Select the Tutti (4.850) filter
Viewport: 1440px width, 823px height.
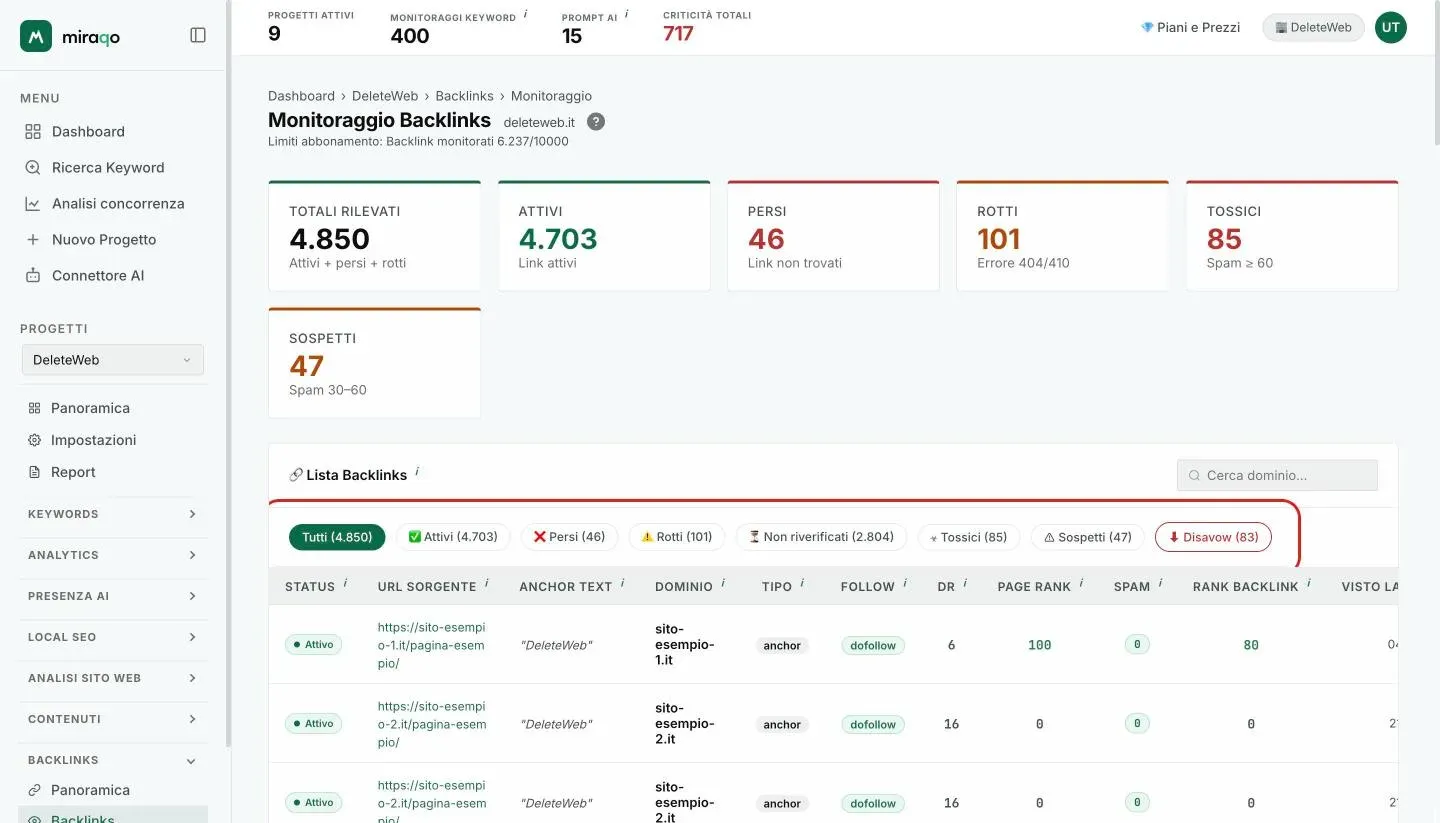pos(337,537)
